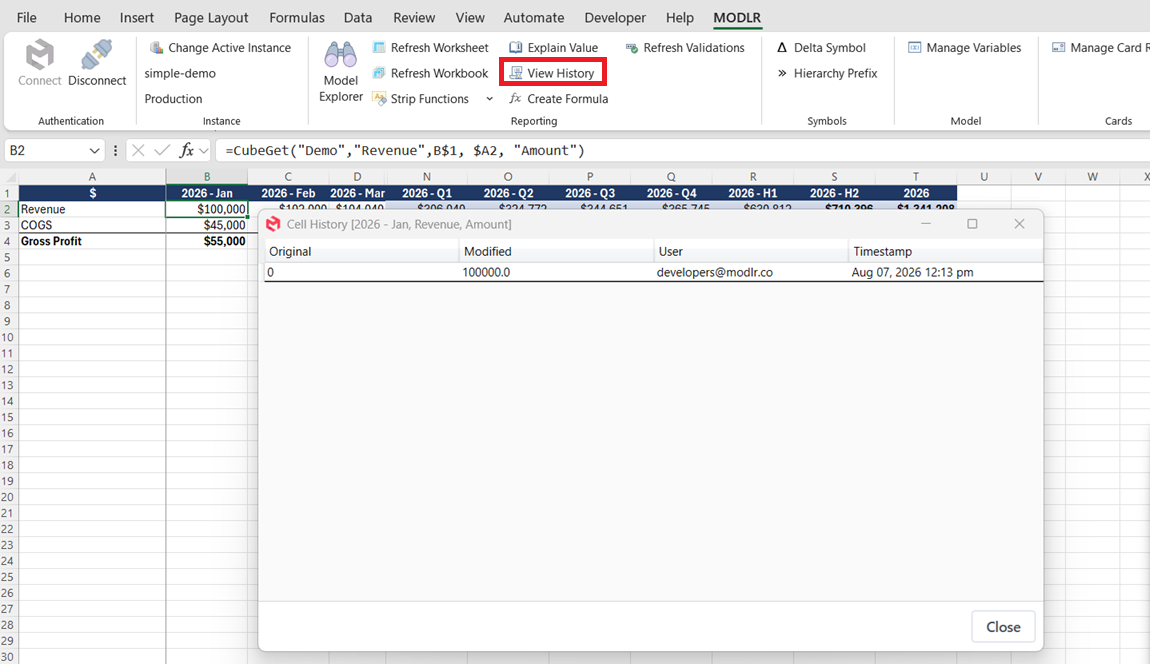Open Model Explorer binoculars icon
Viewport: 1150px width, 665px height.
pos(340,55)
